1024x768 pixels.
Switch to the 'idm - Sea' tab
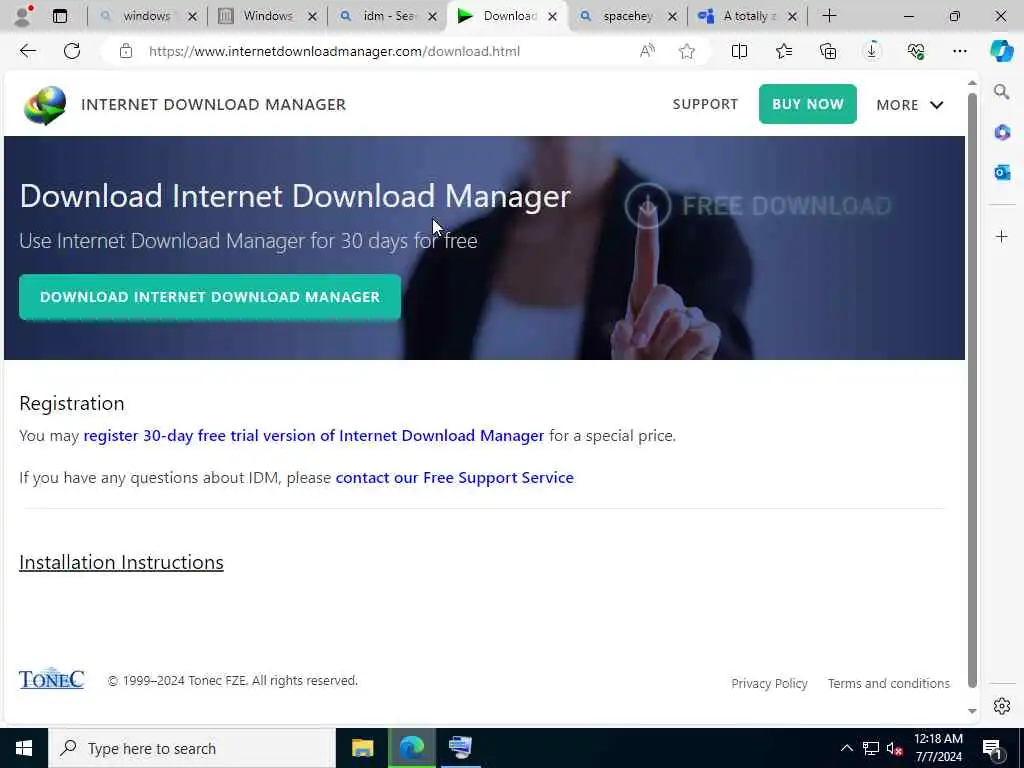click(388, 16)
